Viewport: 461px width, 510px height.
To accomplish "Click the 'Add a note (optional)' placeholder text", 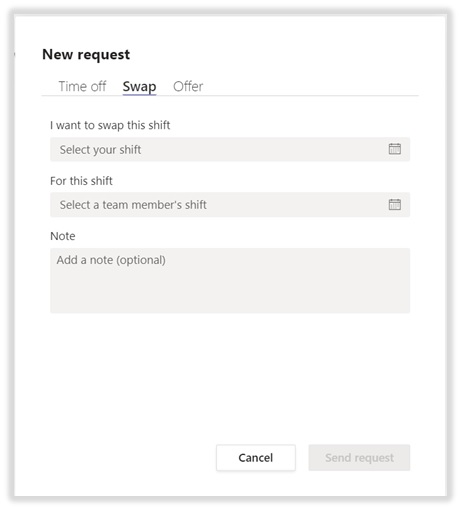I will click(111, 260).
